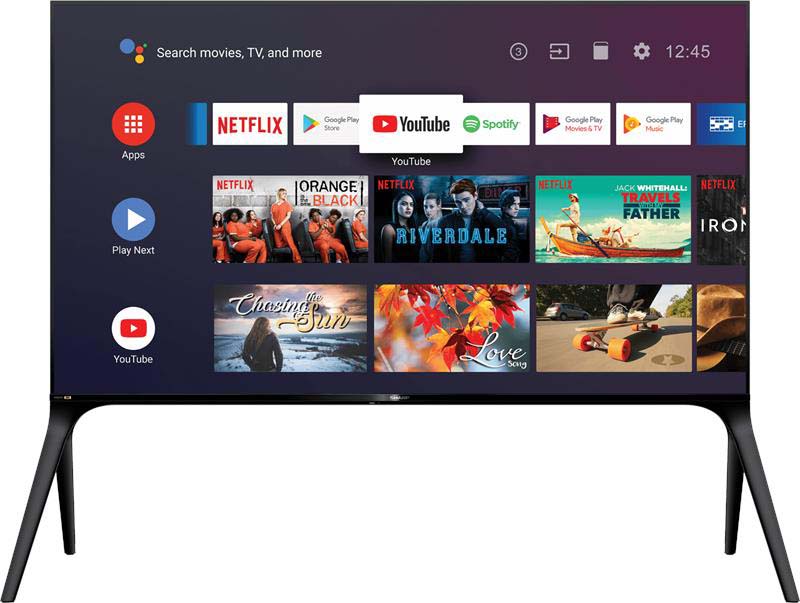Launch Google Play Movies & TV tile
Screen dimensions: 800x603
[x=572, y=124]
